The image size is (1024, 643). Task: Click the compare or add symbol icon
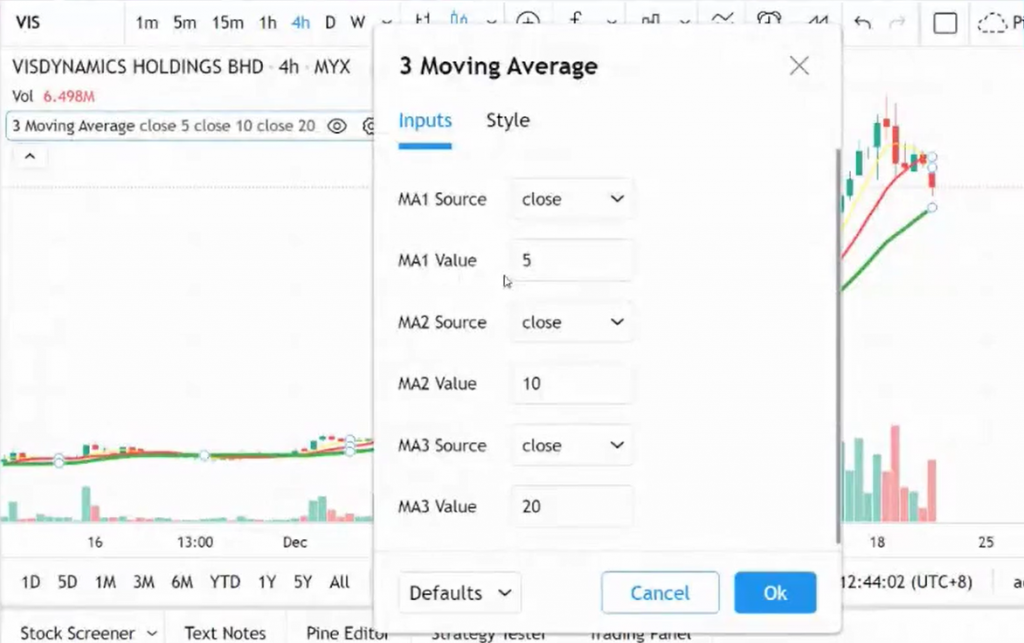(527, 21)
